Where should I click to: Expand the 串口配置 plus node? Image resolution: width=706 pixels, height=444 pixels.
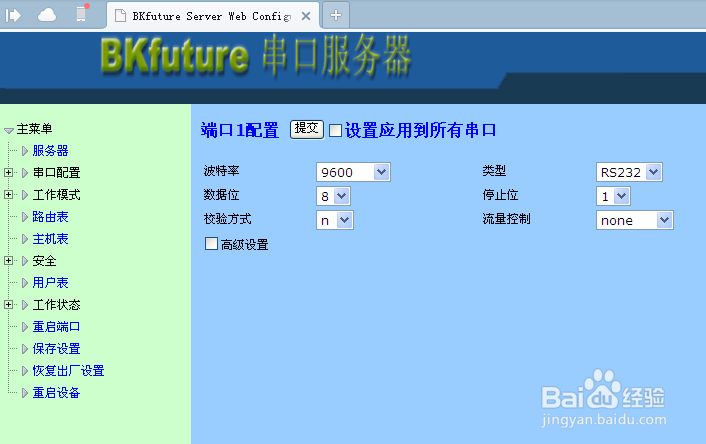(x=8, y=172)
